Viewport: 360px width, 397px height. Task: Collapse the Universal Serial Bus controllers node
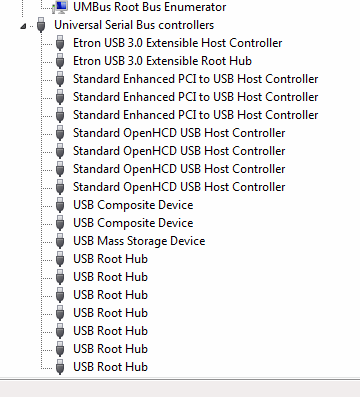[23, 26]
